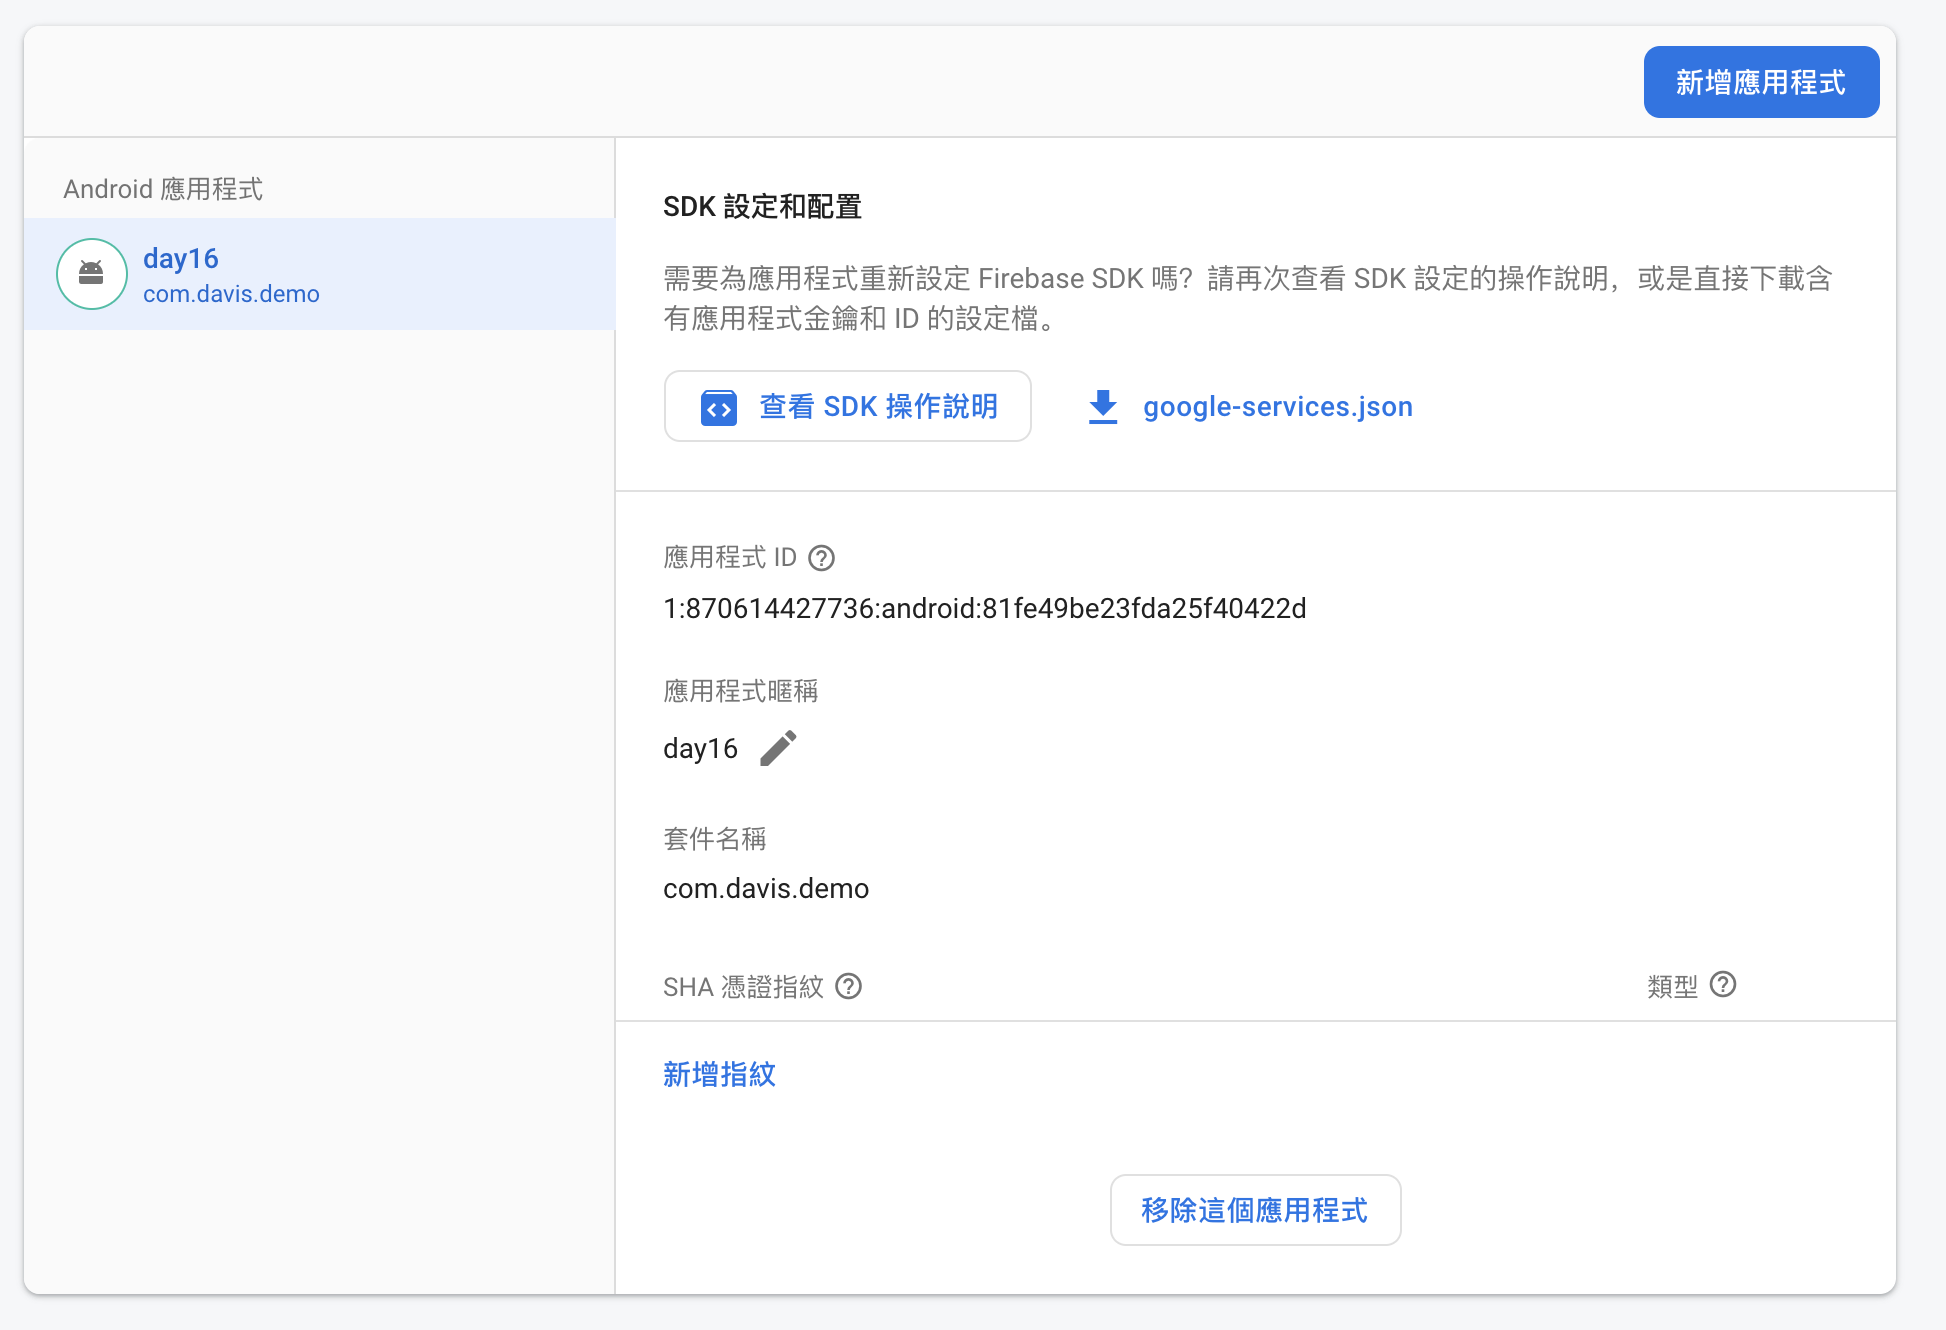Viewport: 1946px width, 1330px height.
Task: Click the download arrow icon
Action: coord(1102,406)
